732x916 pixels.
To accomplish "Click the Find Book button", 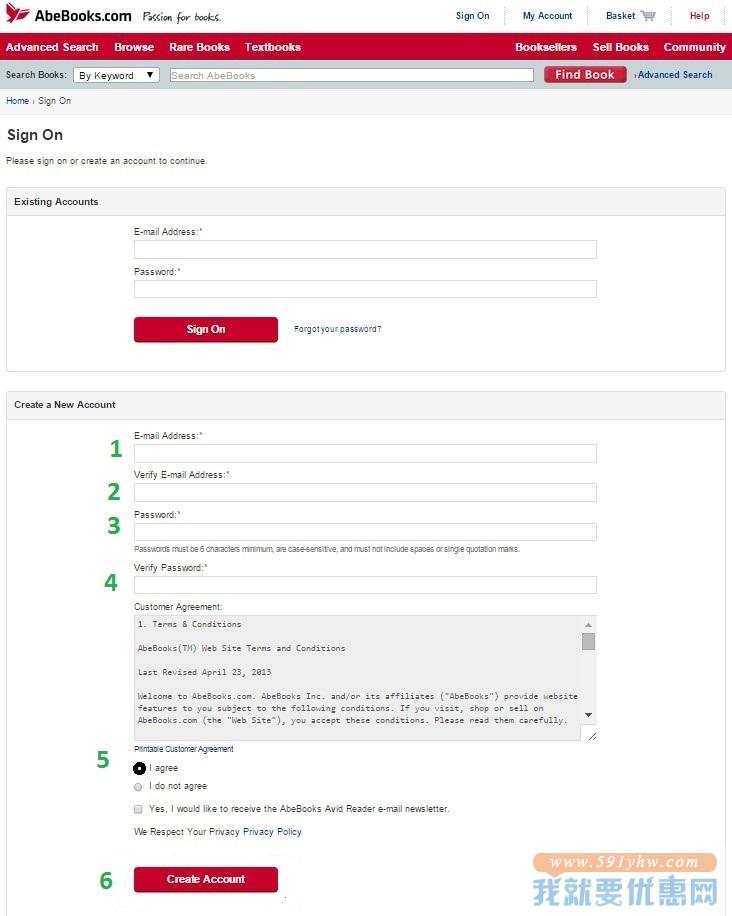I will click(x=585, y=74).
